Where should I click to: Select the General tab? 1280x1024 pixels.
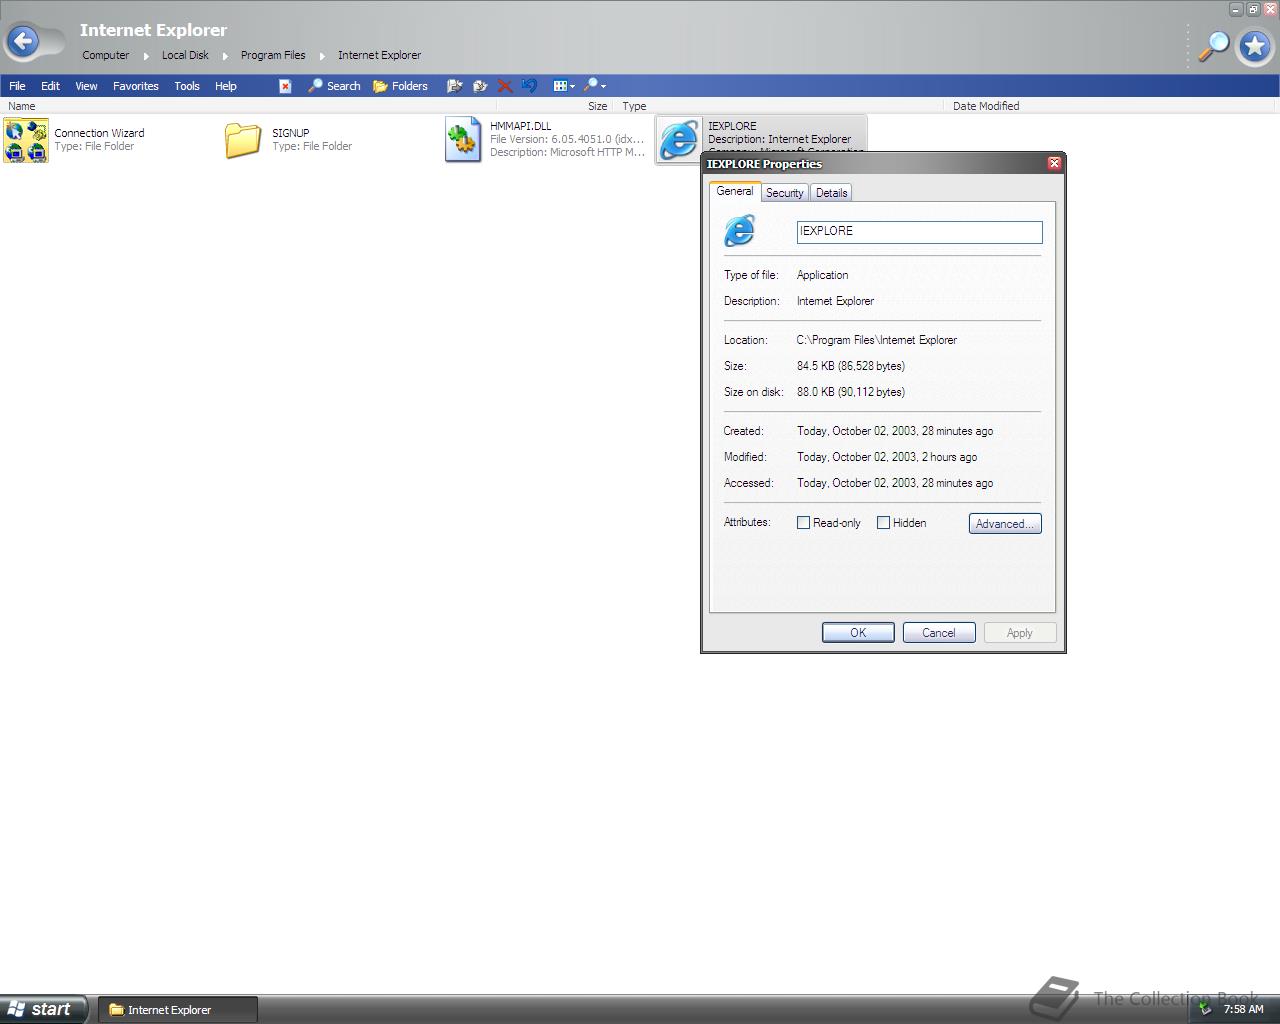[735, 191]
